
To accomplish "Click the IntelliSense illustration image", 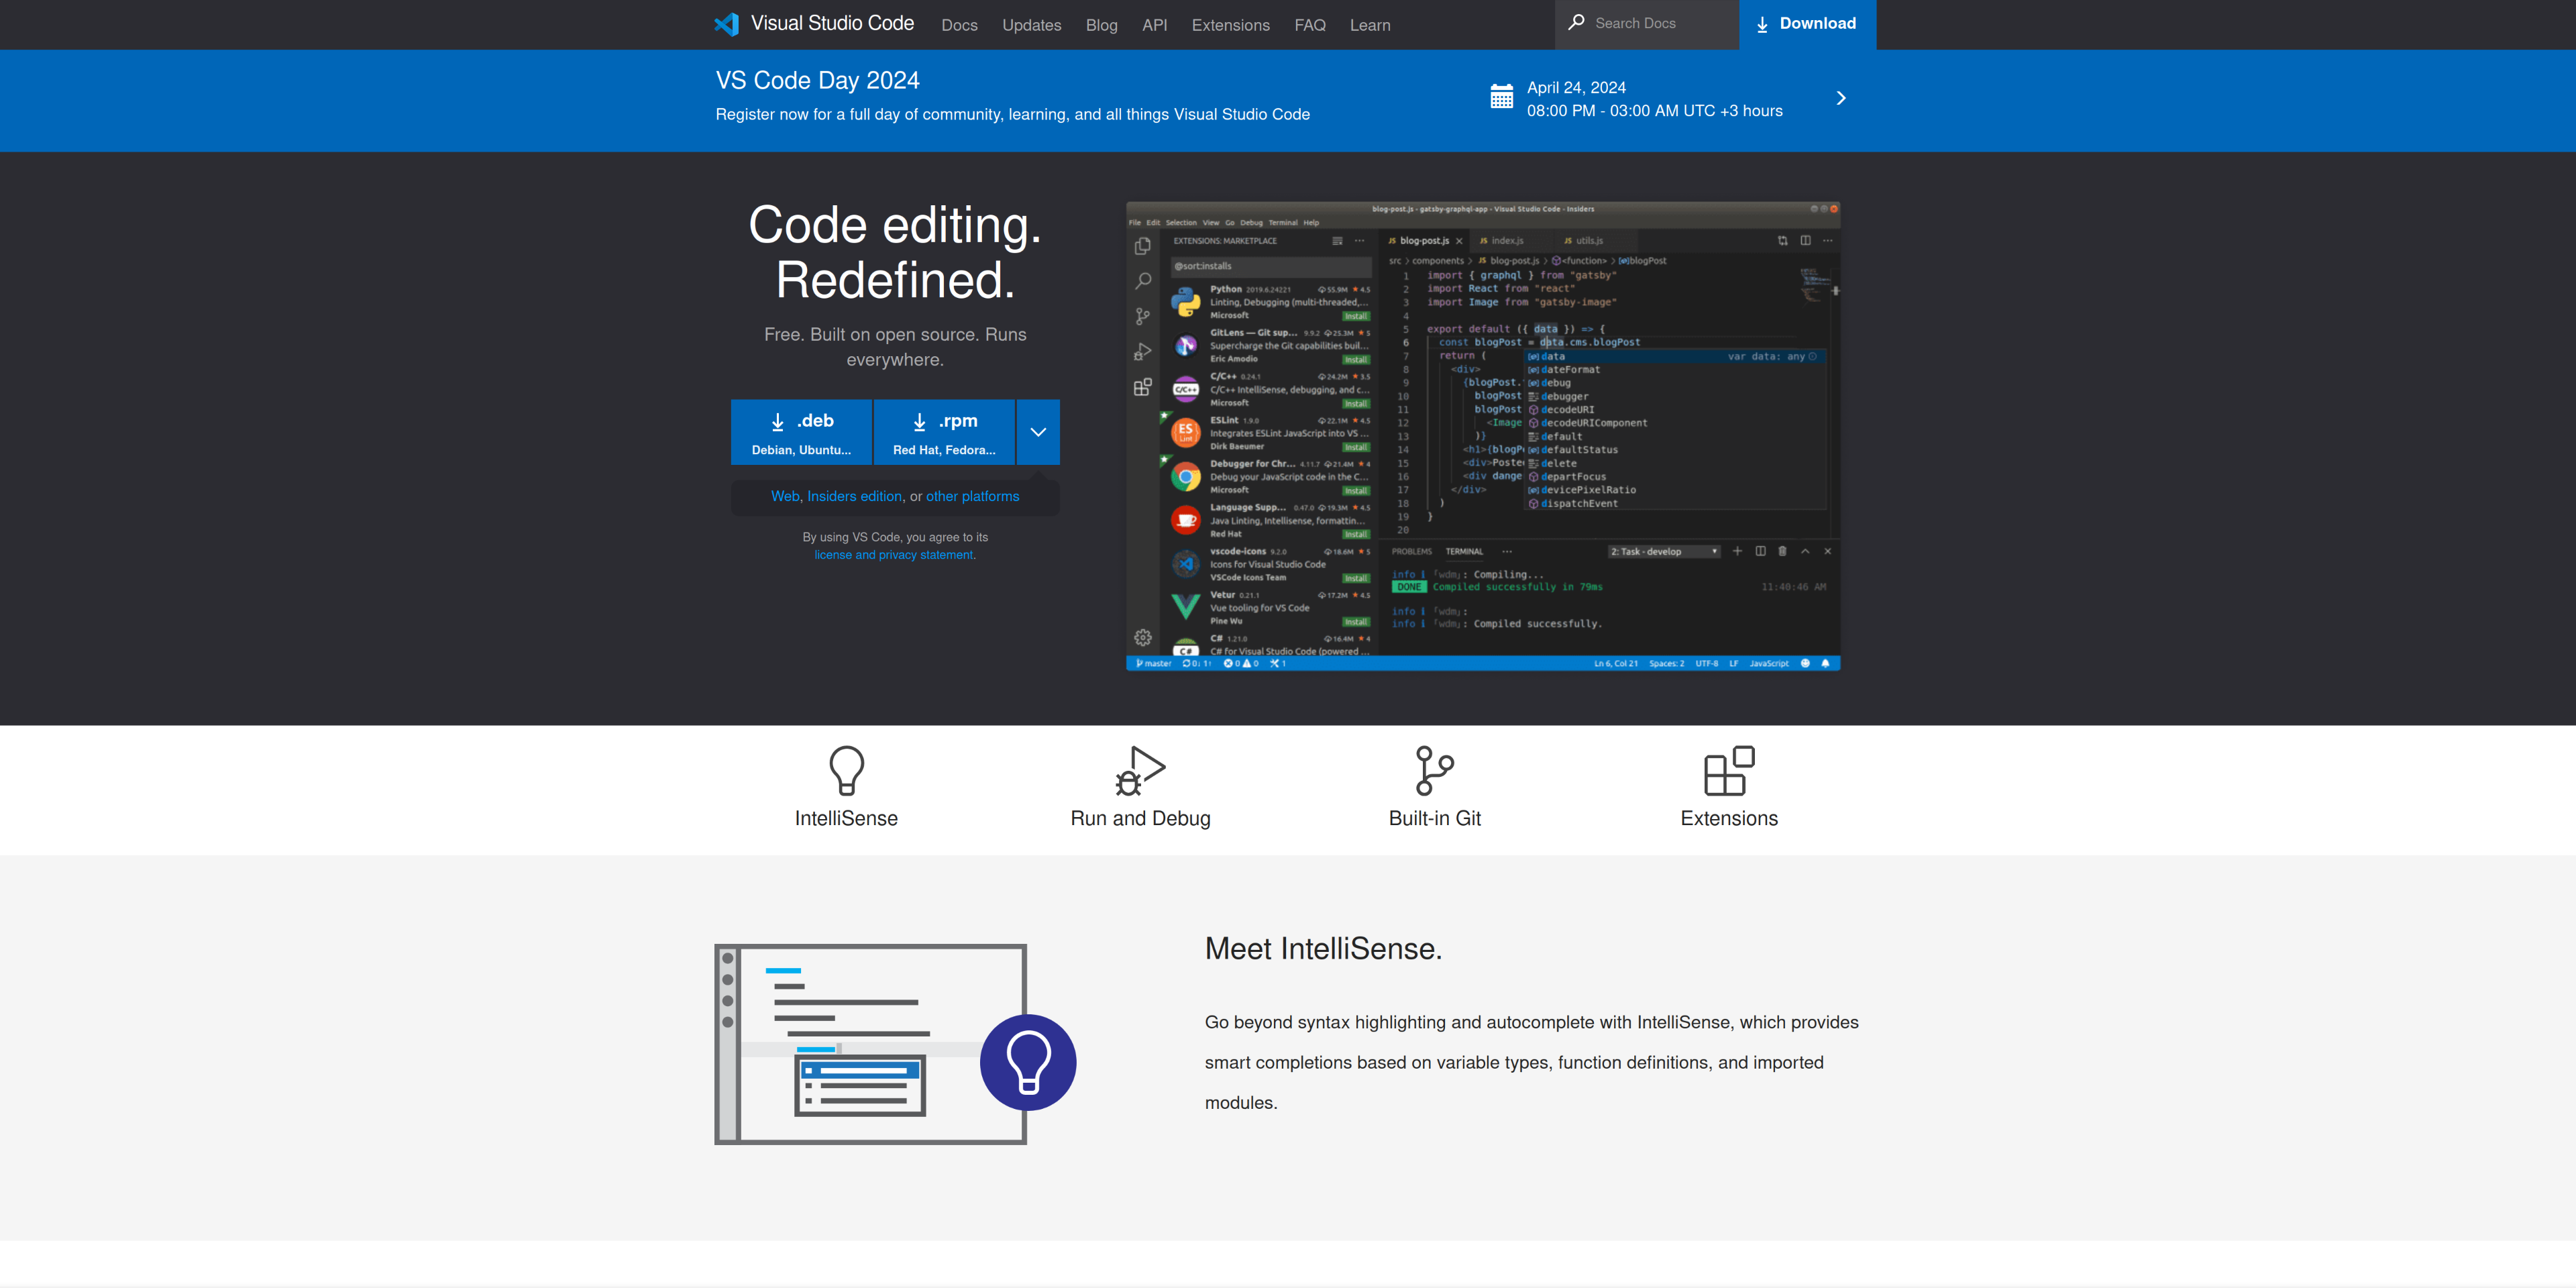I will click(895, 1043).
